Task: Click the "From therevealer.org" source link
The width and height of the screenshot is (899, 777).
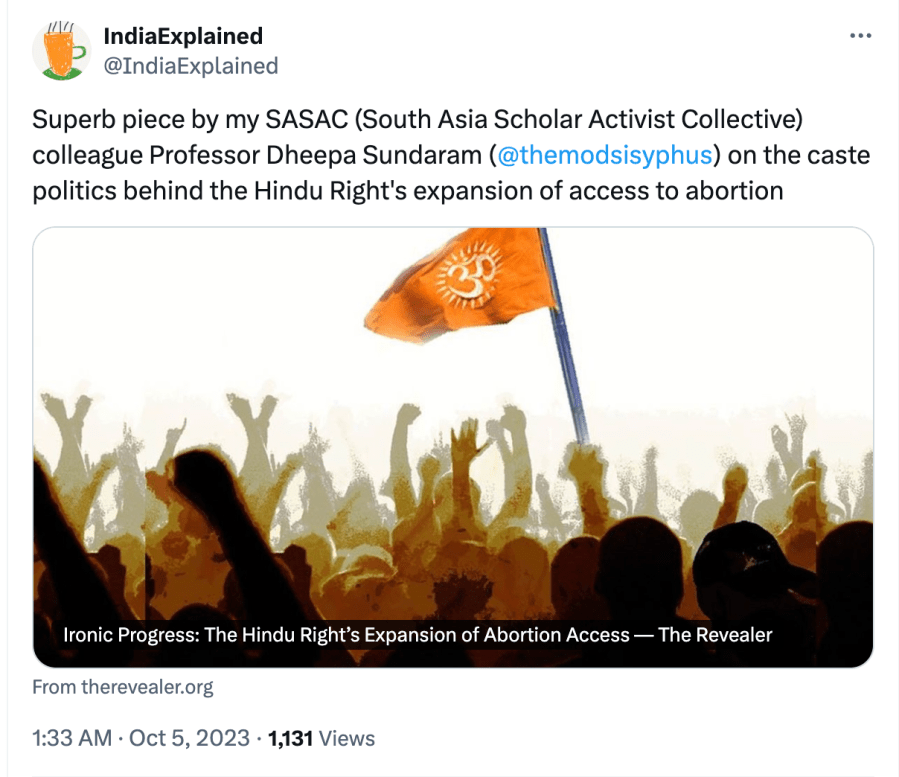Action: [x=123, y=687]
